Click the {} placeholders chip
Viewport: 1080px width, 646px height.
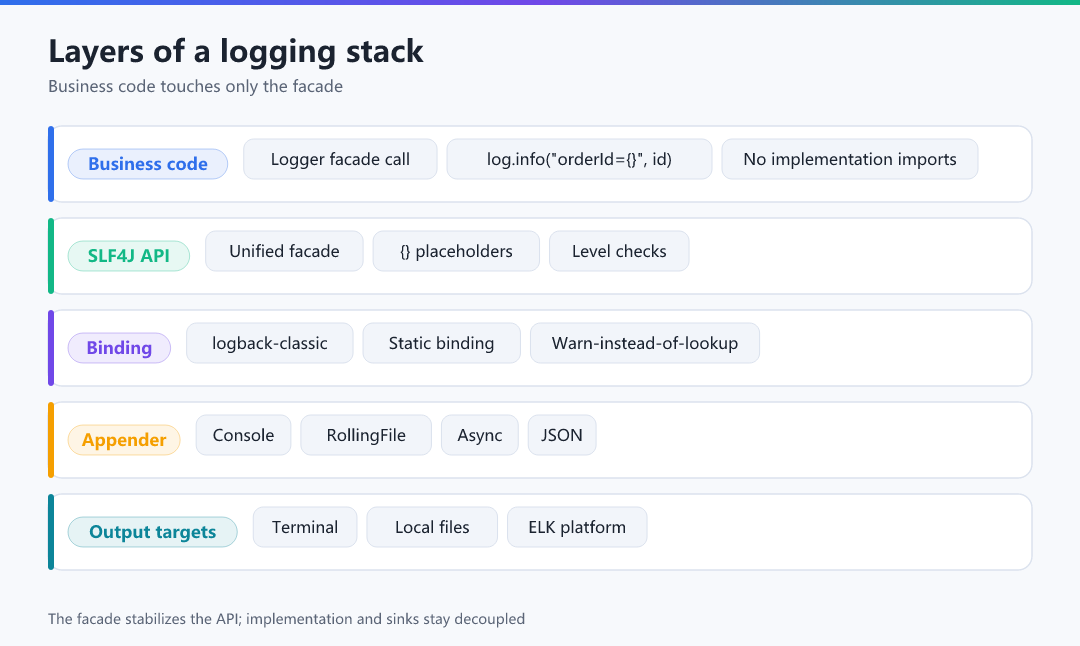(x=456, y=251)
